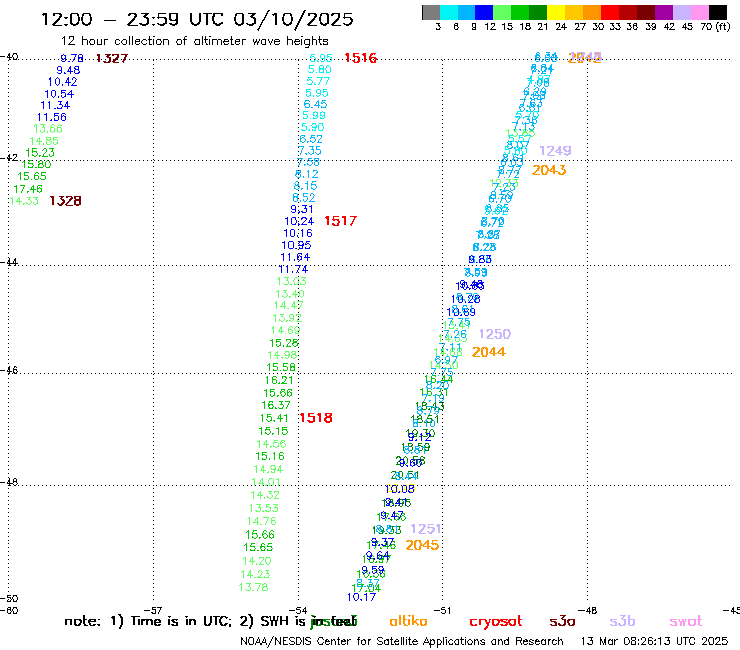The width and height of the screenshot is (740, 650).
Task: Click the gray swatch in the color legend
Action: 431,12
